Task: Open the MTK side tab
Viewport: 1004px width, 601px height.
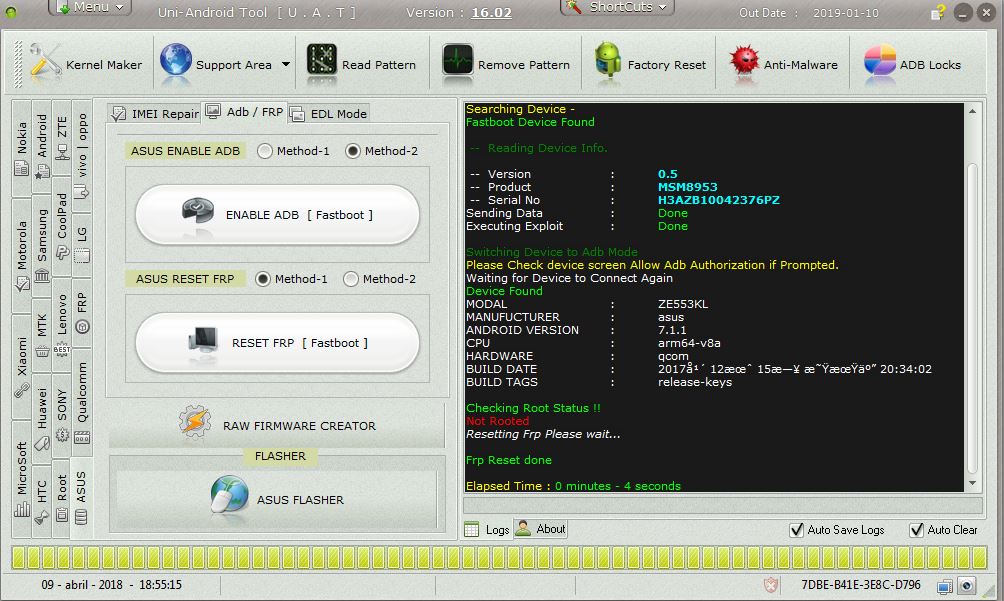Action: point(42,335)
